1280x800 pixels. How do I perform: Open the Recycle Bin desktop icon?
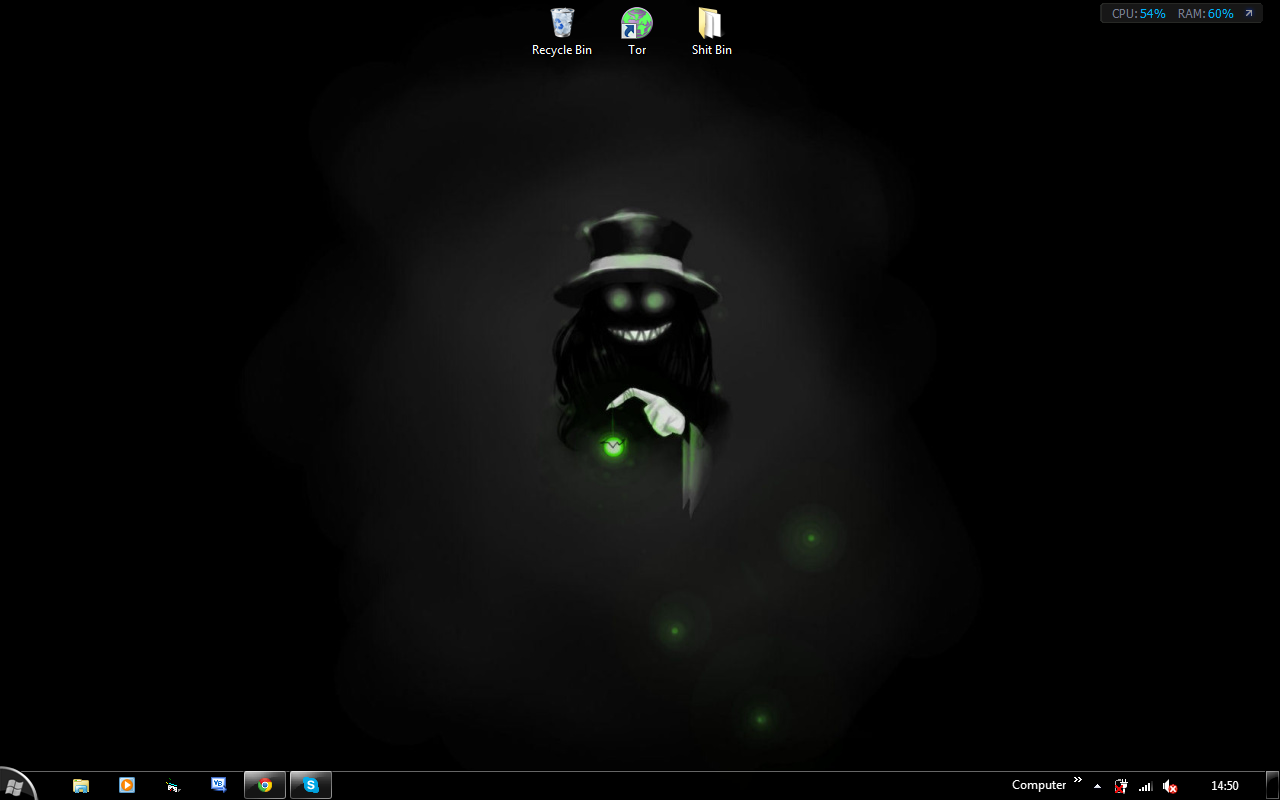[x=562, y=32]
